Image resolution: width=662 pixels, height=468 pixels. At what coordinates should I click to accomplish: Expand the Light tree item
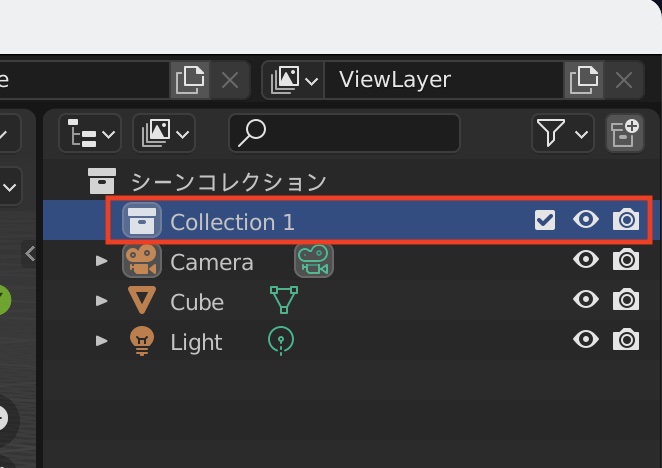pos(101,341)
